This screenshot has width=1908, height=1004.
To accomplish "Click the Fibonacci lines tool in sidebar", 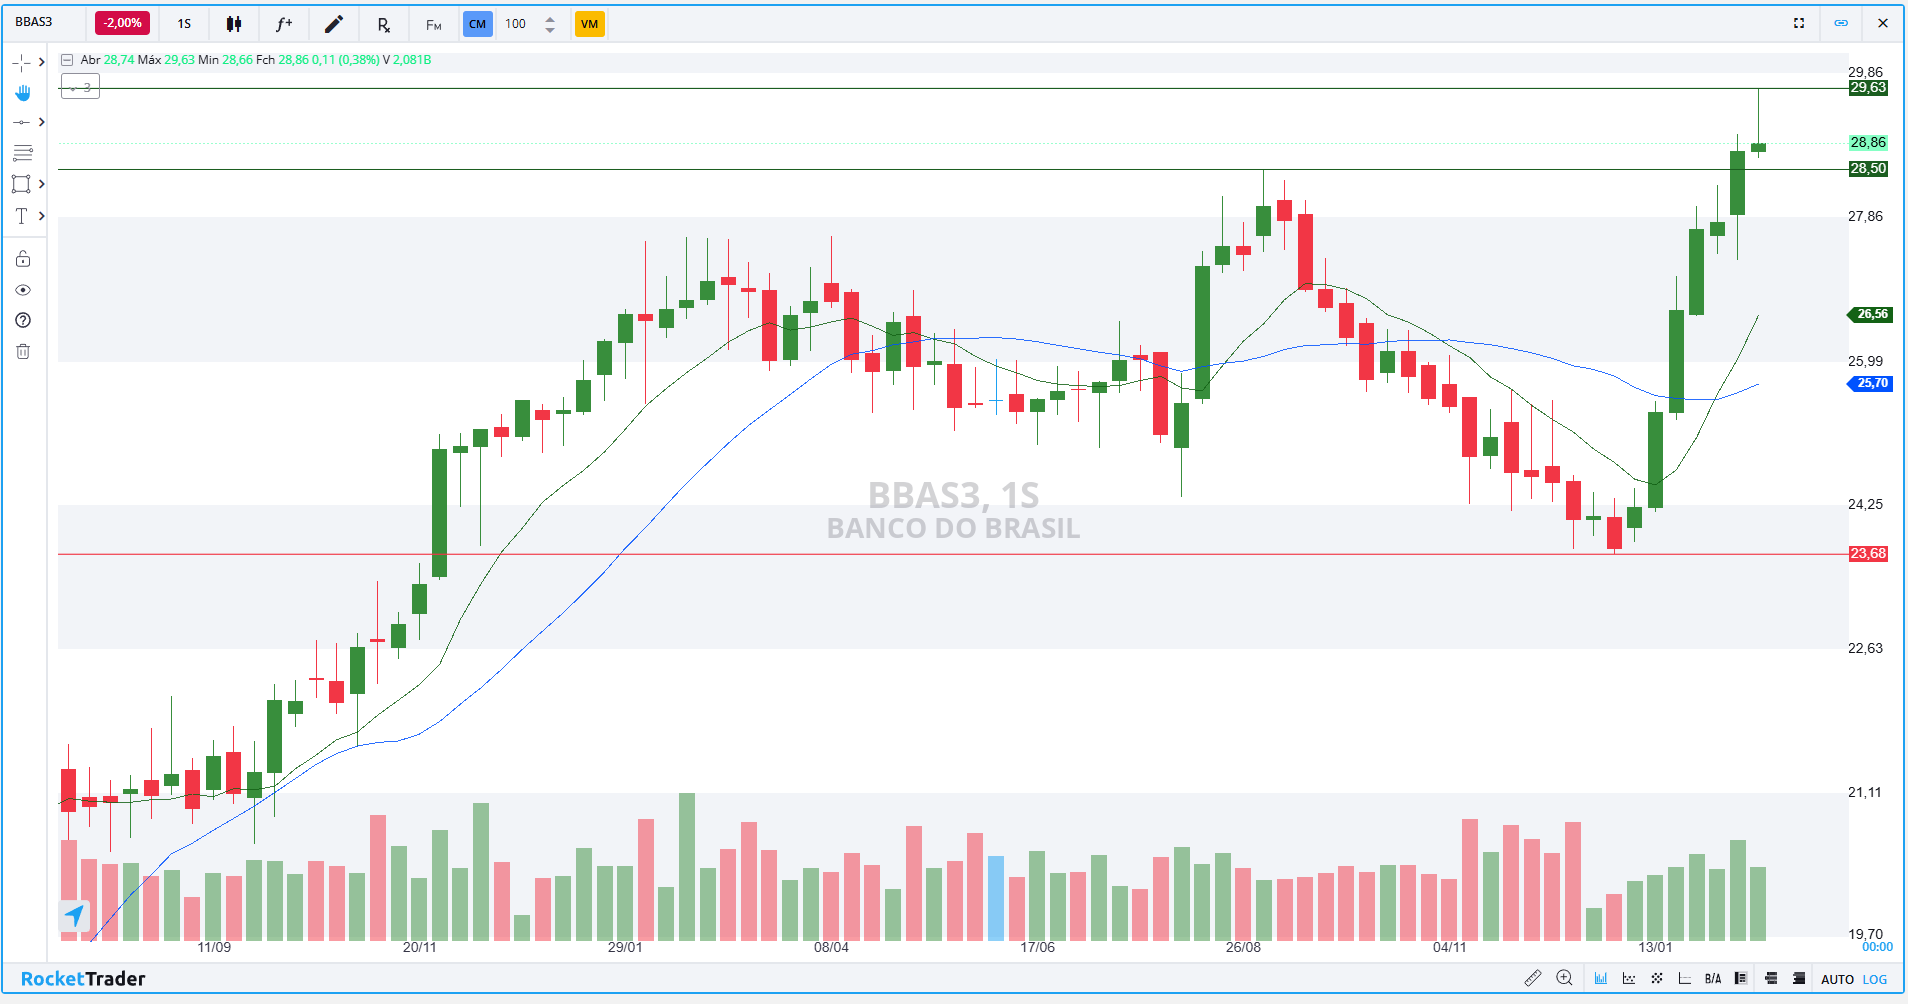I will [22, 153].
